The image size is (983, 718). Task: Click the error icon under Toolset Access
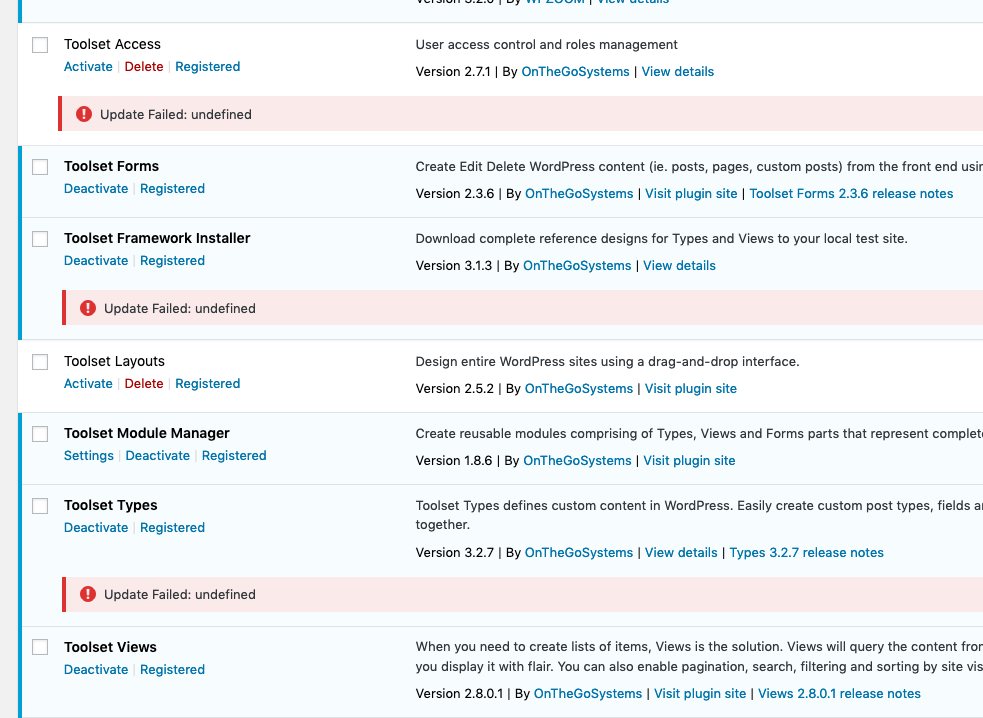[84, 114]
